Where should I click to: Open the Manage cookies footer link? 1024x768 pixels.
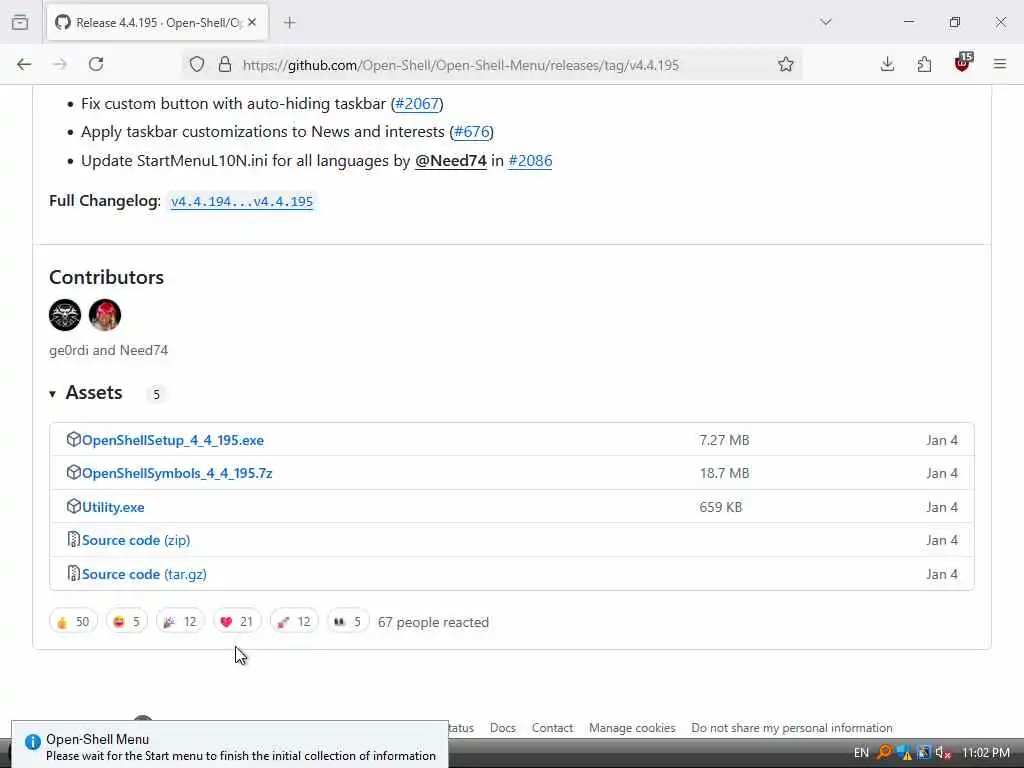[632, 728]
